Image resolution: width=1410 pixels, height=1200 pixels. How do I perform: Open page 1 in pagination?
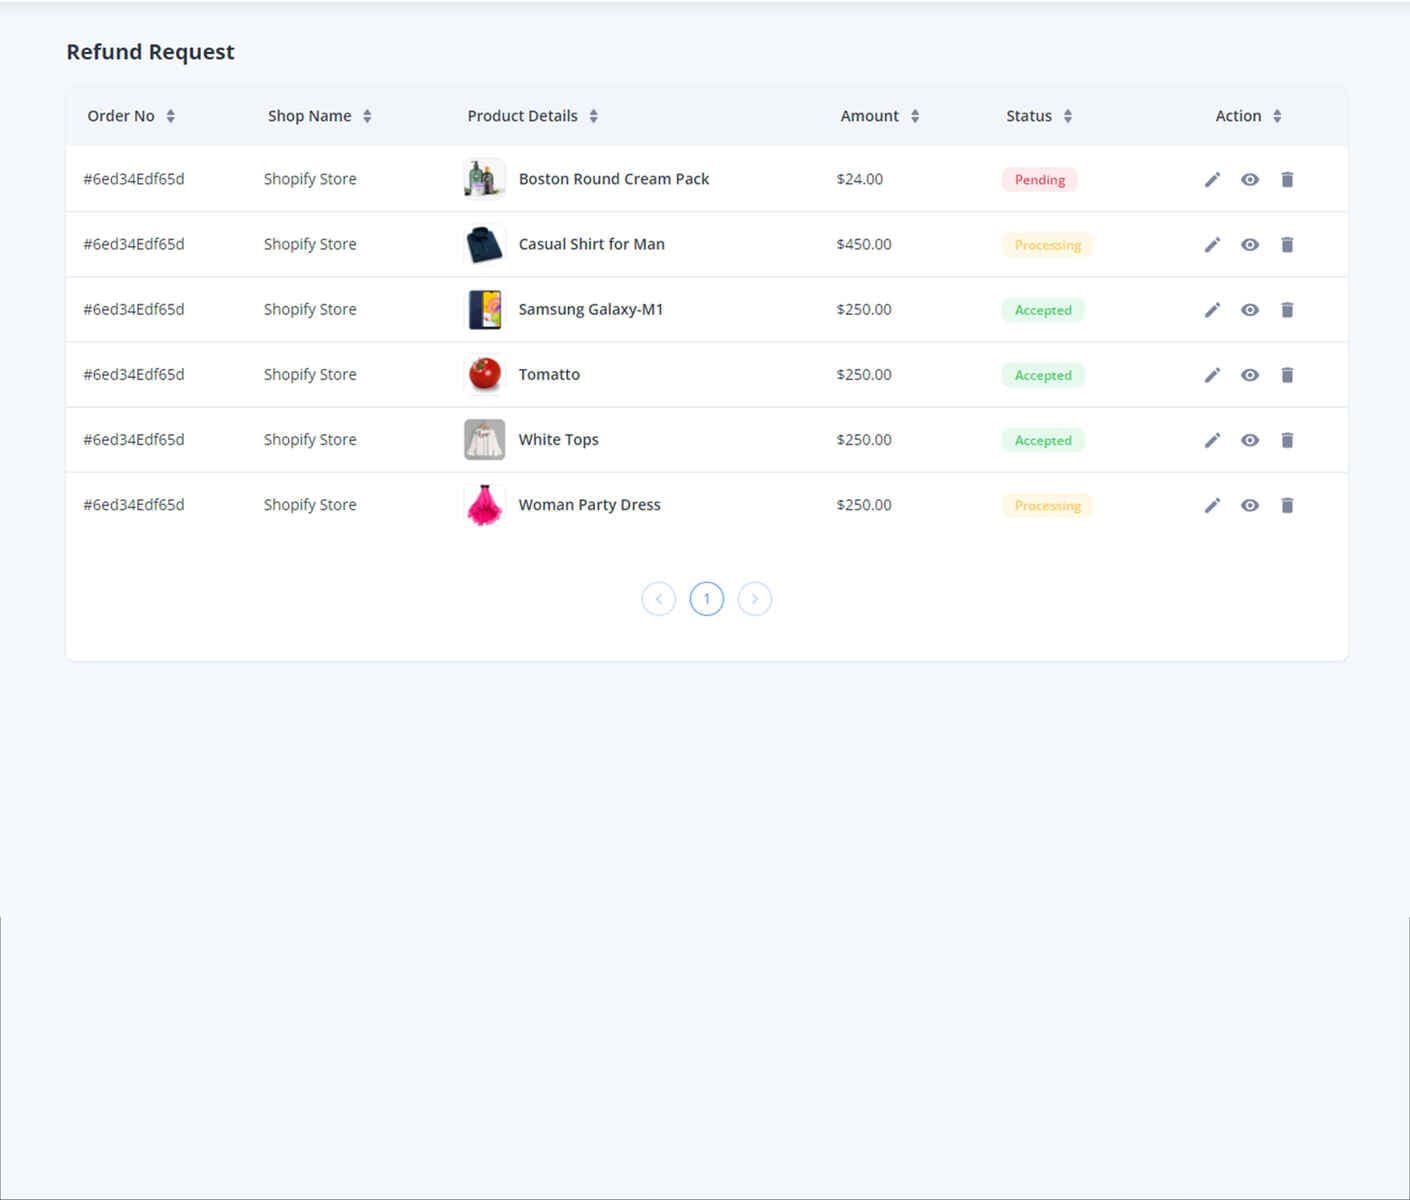pyautogui.click(x=707, y=598)
